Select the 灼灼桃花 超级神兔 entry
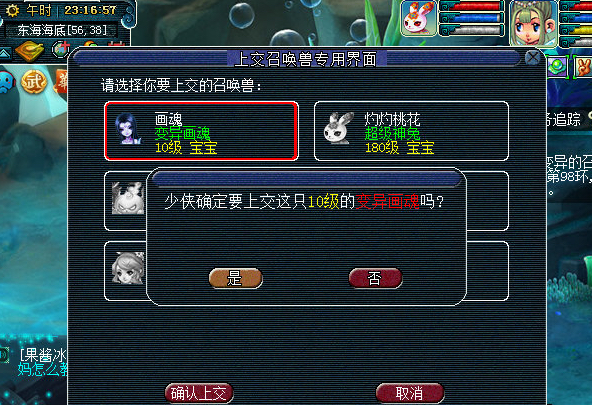Viewport: 592px width, 405px height. [411, 131]
